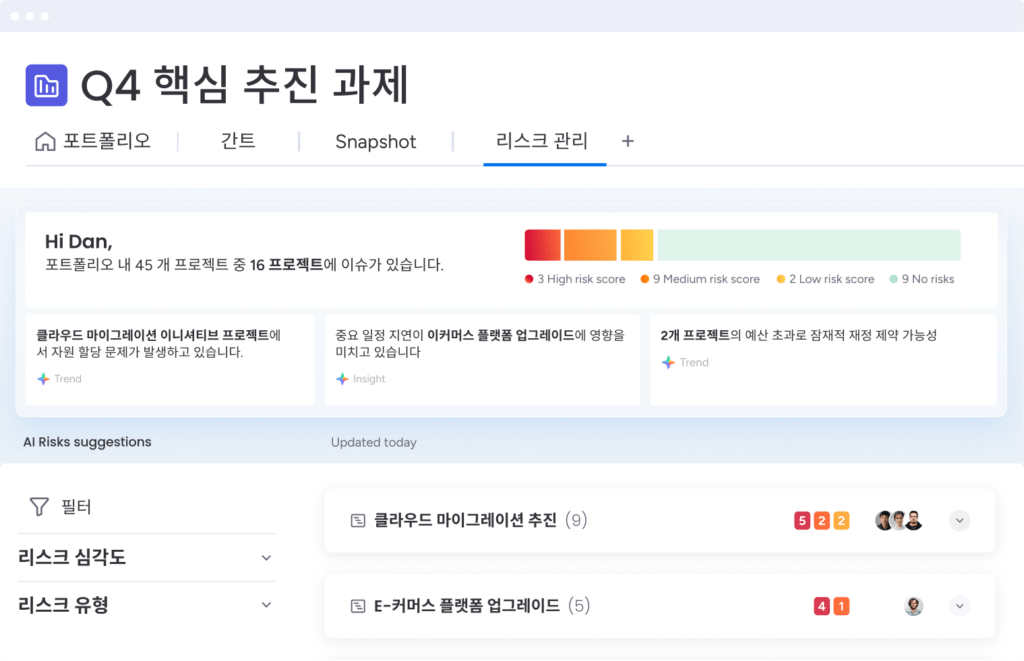Click the home icon beside 포트폴리오
This screenshot has width=1024, height=661.
pos(44,141)
